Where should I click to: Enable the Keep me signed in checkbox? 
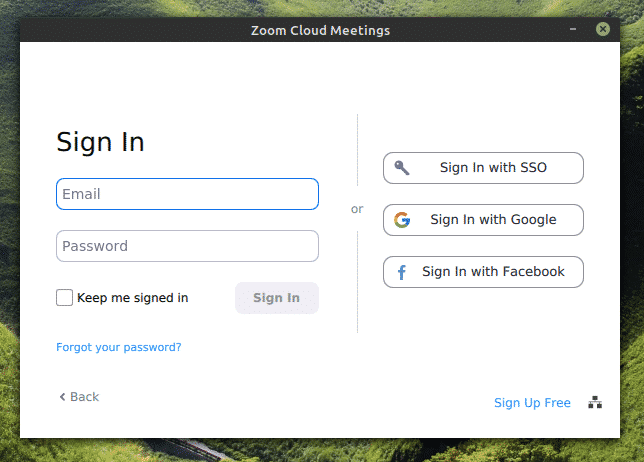(65, 297)
